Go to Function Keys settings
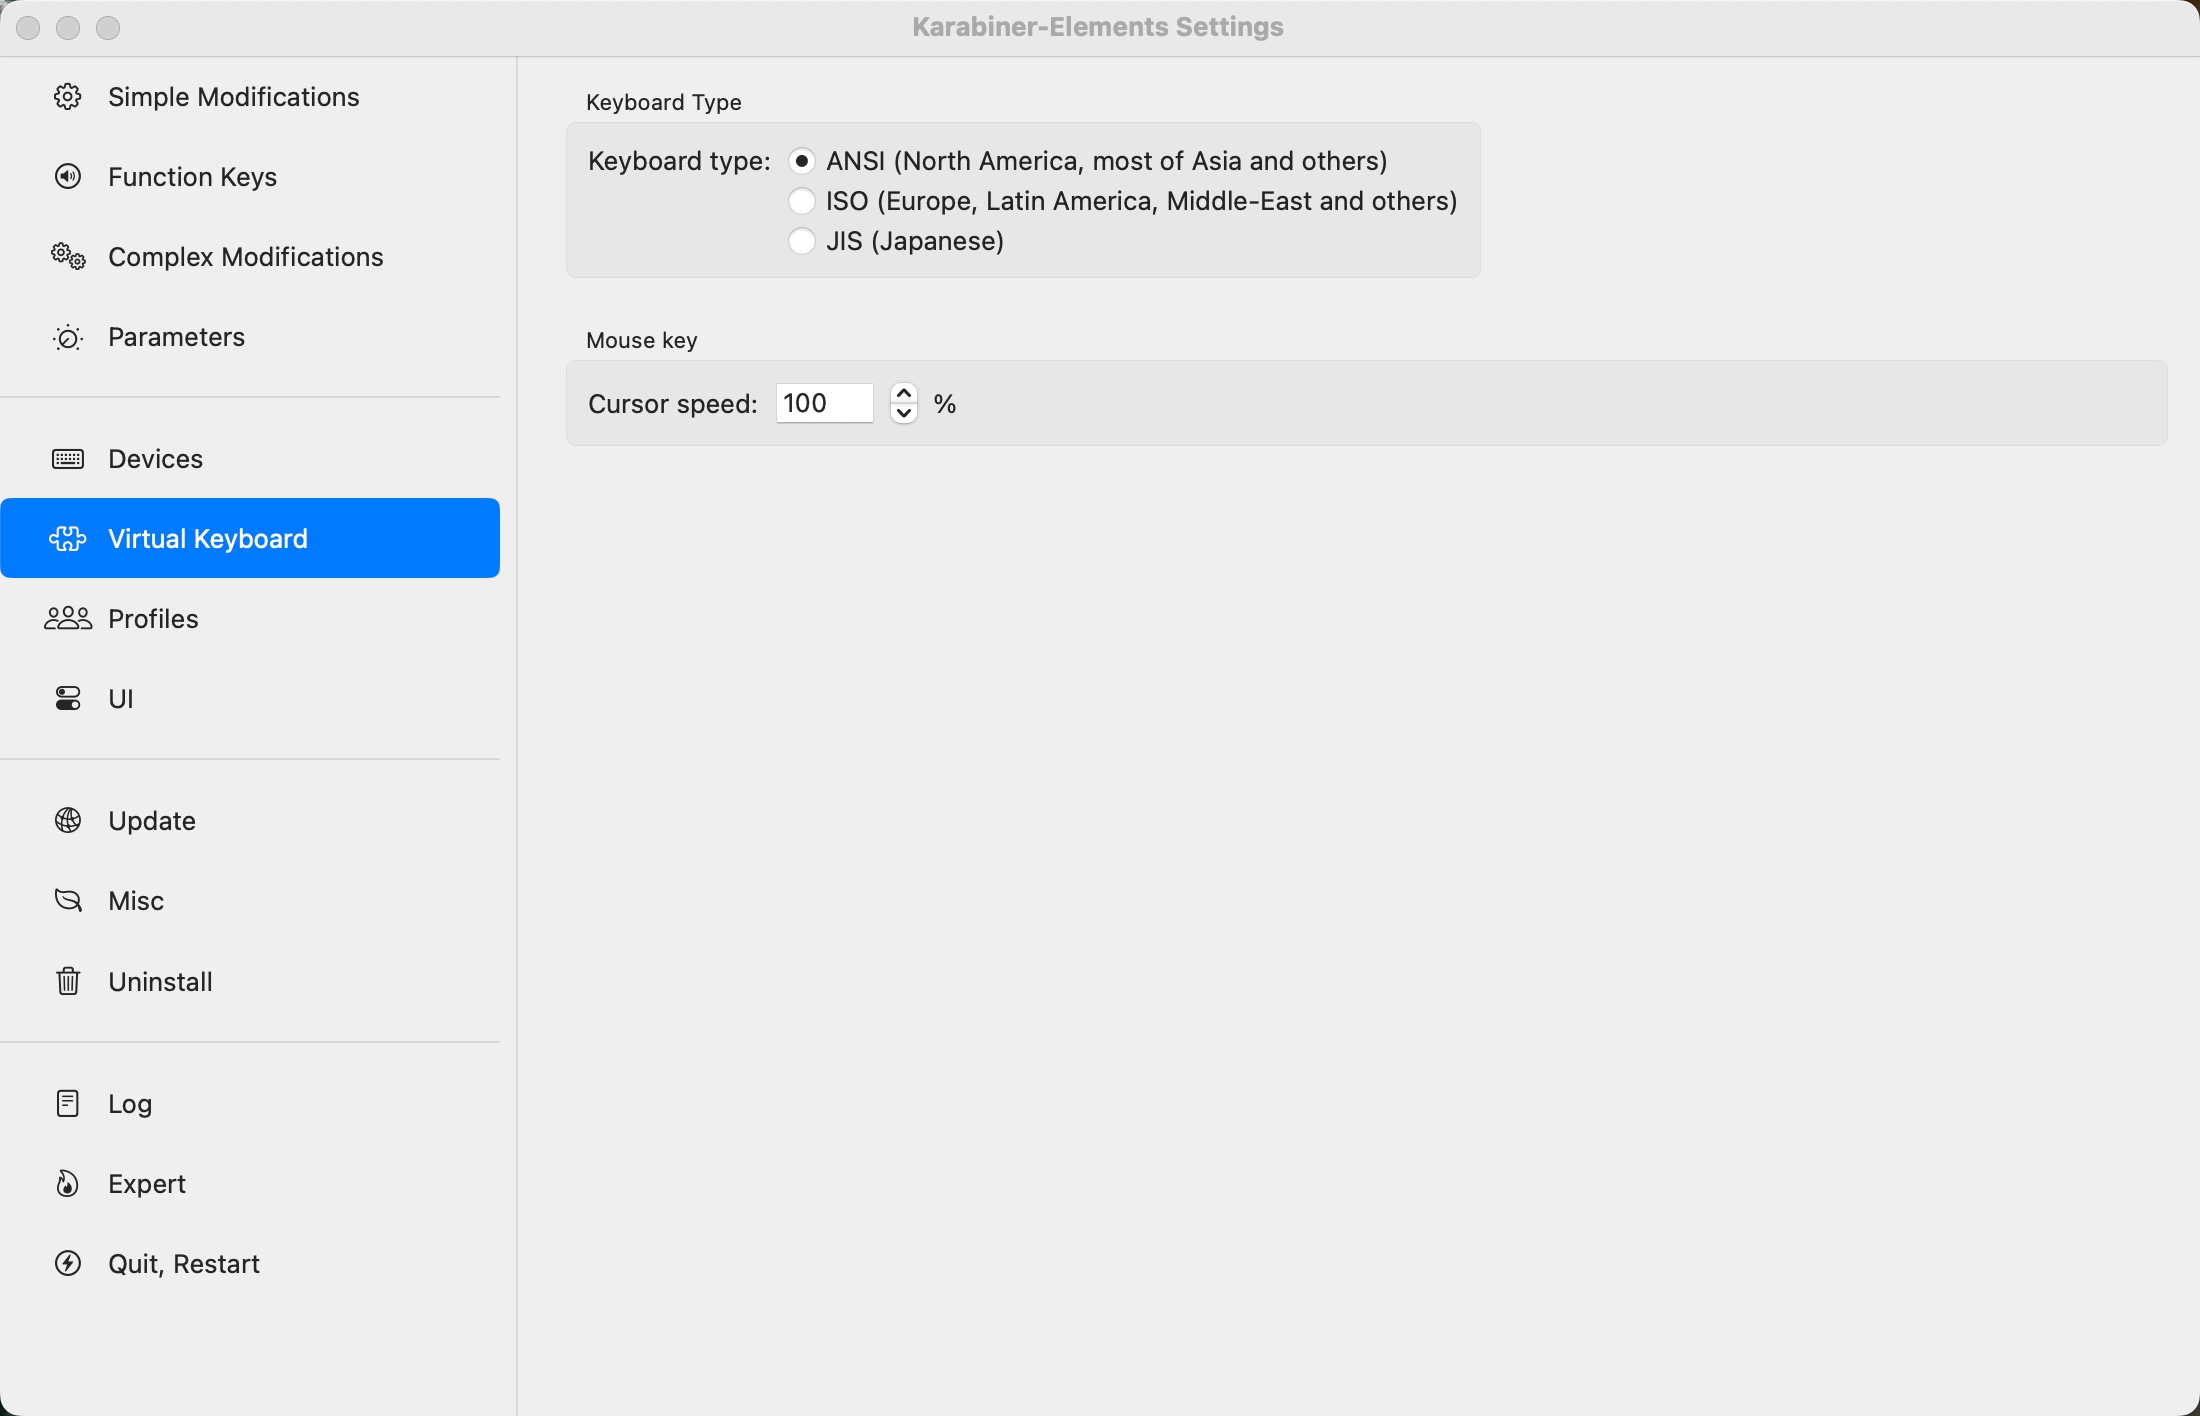The width and height of the screenshot is (2200, 1416). (x=193, y=177)
